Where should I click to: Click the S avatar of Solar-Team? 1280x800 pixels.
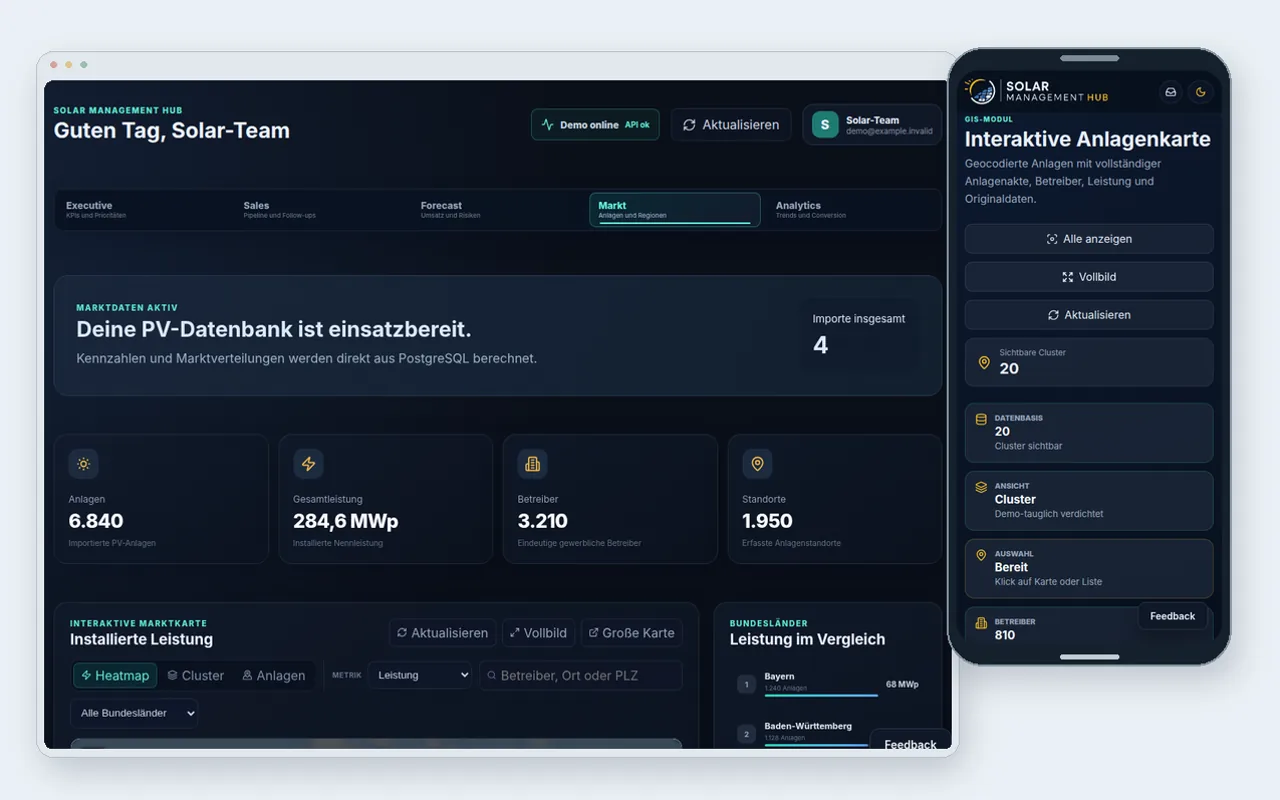point(825,125)
